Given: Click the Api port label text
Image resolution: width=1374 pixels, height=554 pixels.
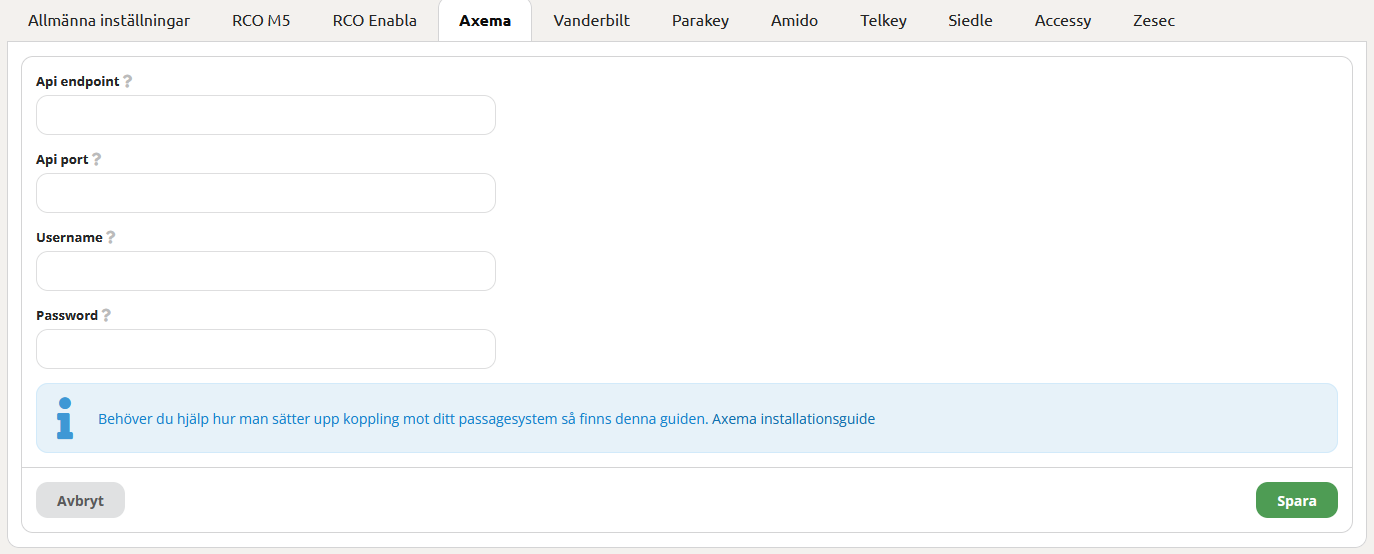Looking at the screenshot, I should pyautogui.click(x=62, y=159).
